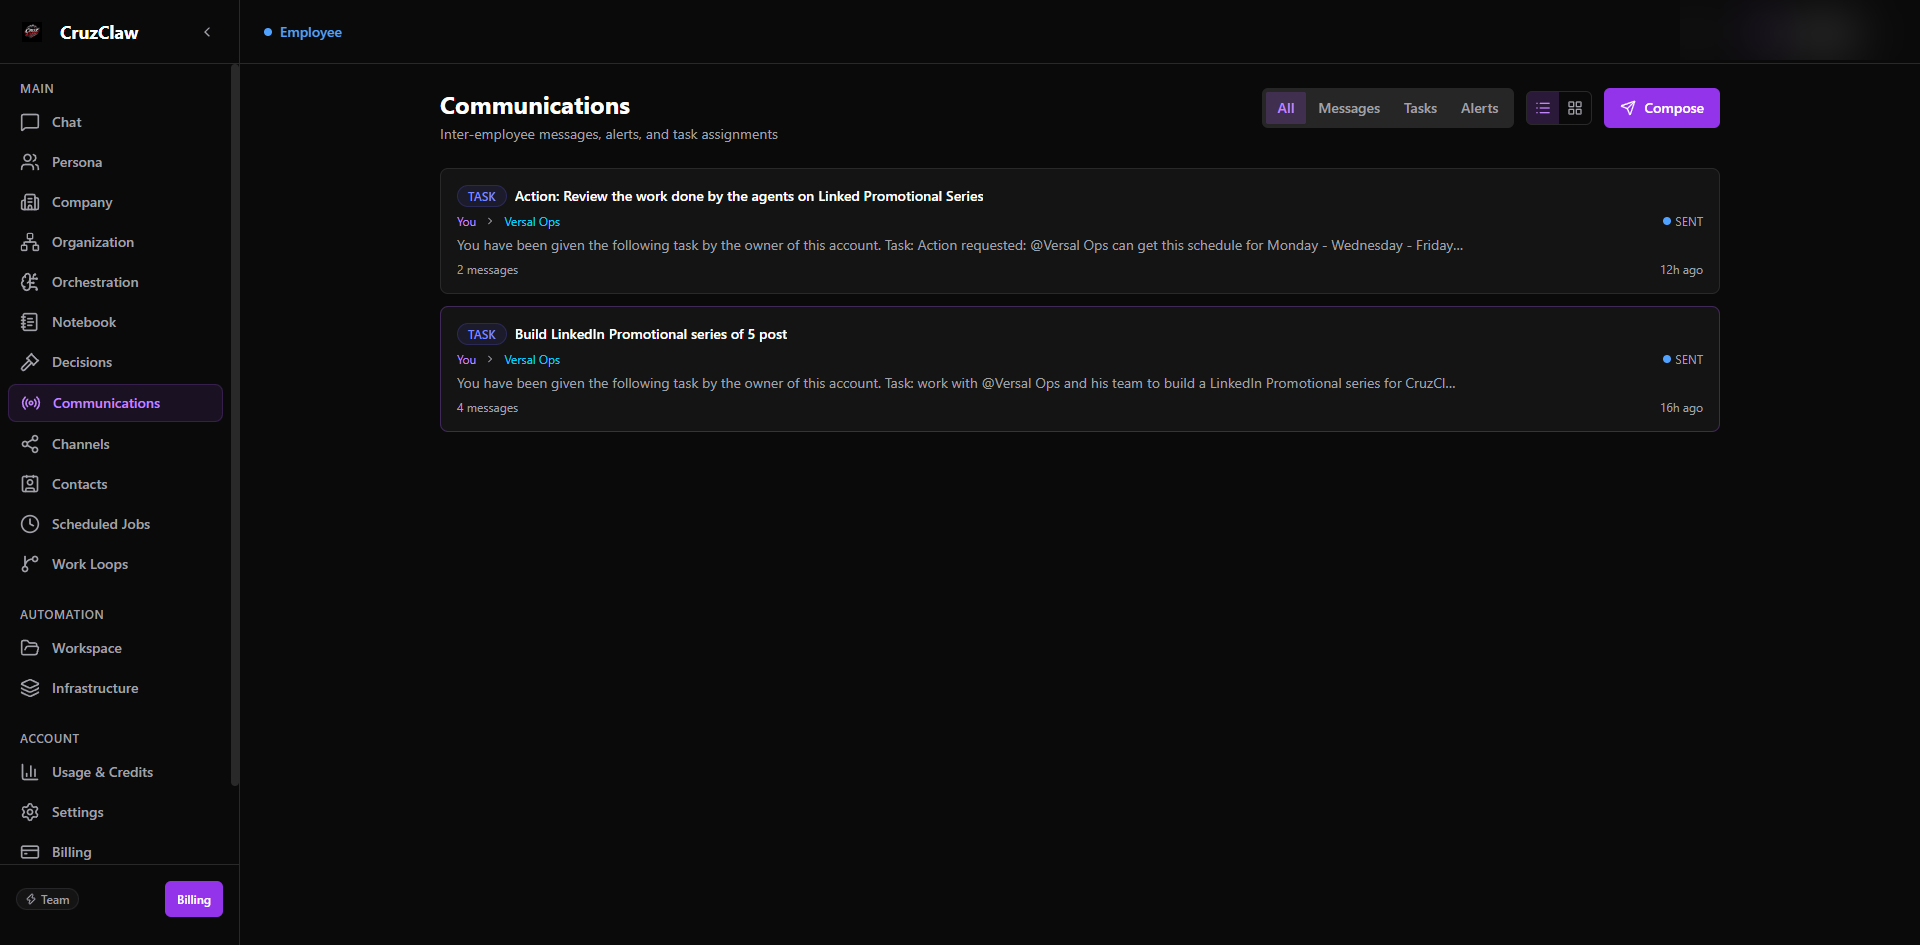Screen dimensions: 1920x945
Task: Click SENT status on Review task
Action: pos(1683,222)
